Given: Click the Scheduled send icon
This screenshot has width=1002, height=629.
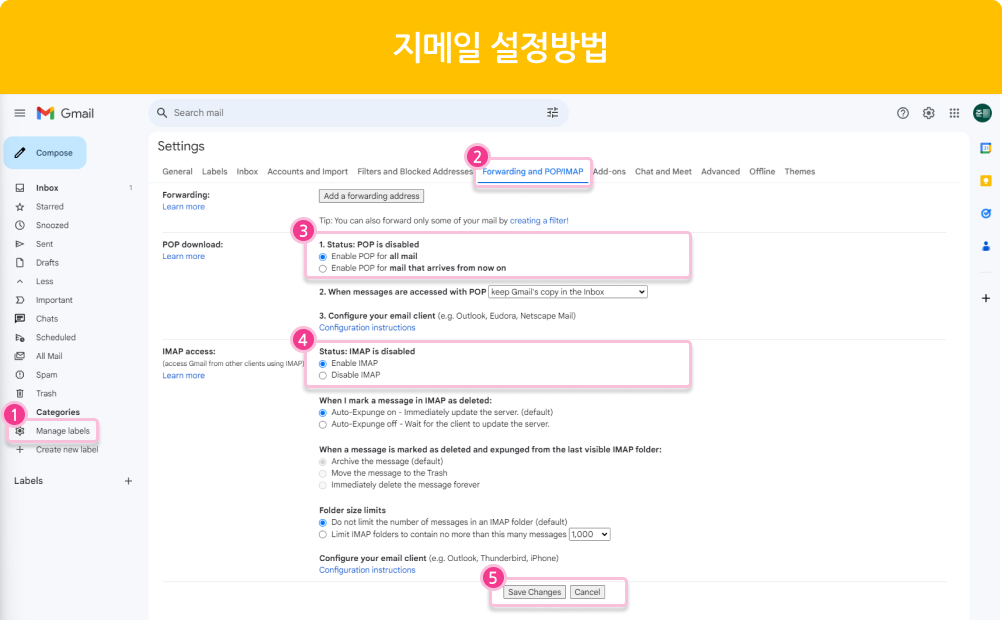Looking at the screenshot, I should [20, 338].
